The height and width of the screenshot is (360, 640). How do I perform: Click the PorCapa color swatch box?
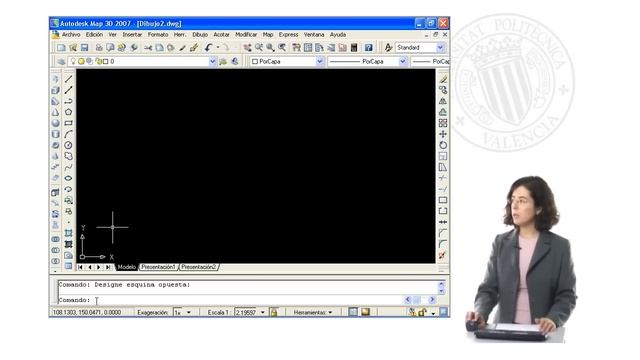pos(255,62)
